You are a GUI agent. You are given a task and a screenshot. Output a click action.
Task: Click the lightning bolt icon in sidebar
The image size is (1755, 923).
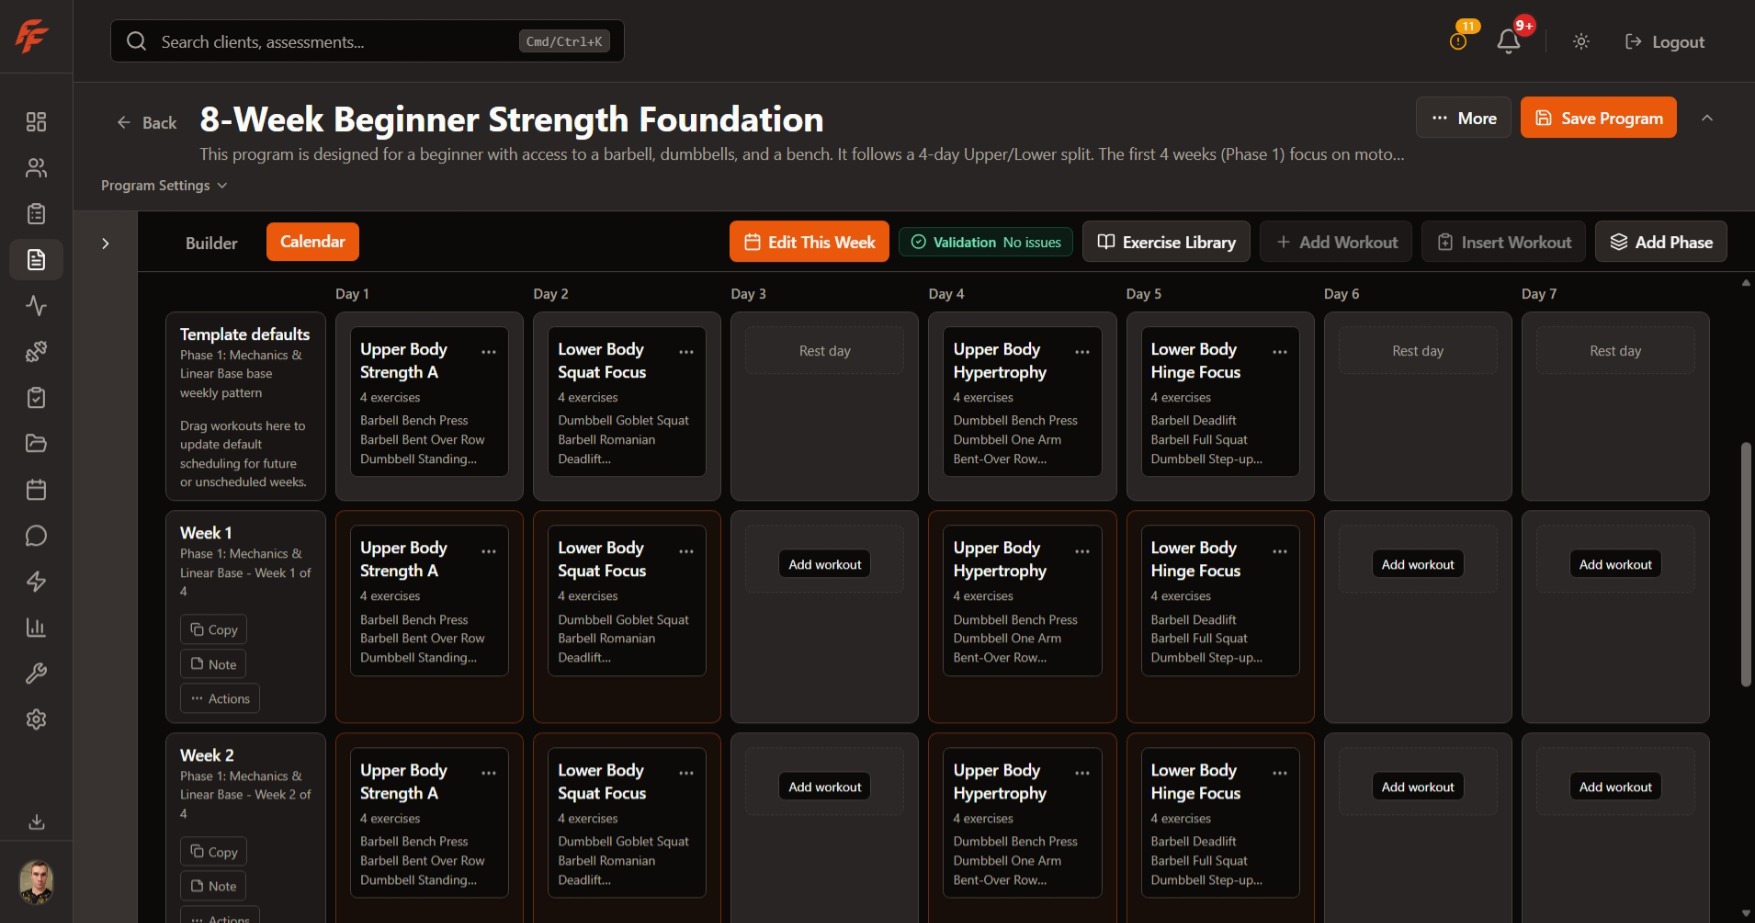36,581
